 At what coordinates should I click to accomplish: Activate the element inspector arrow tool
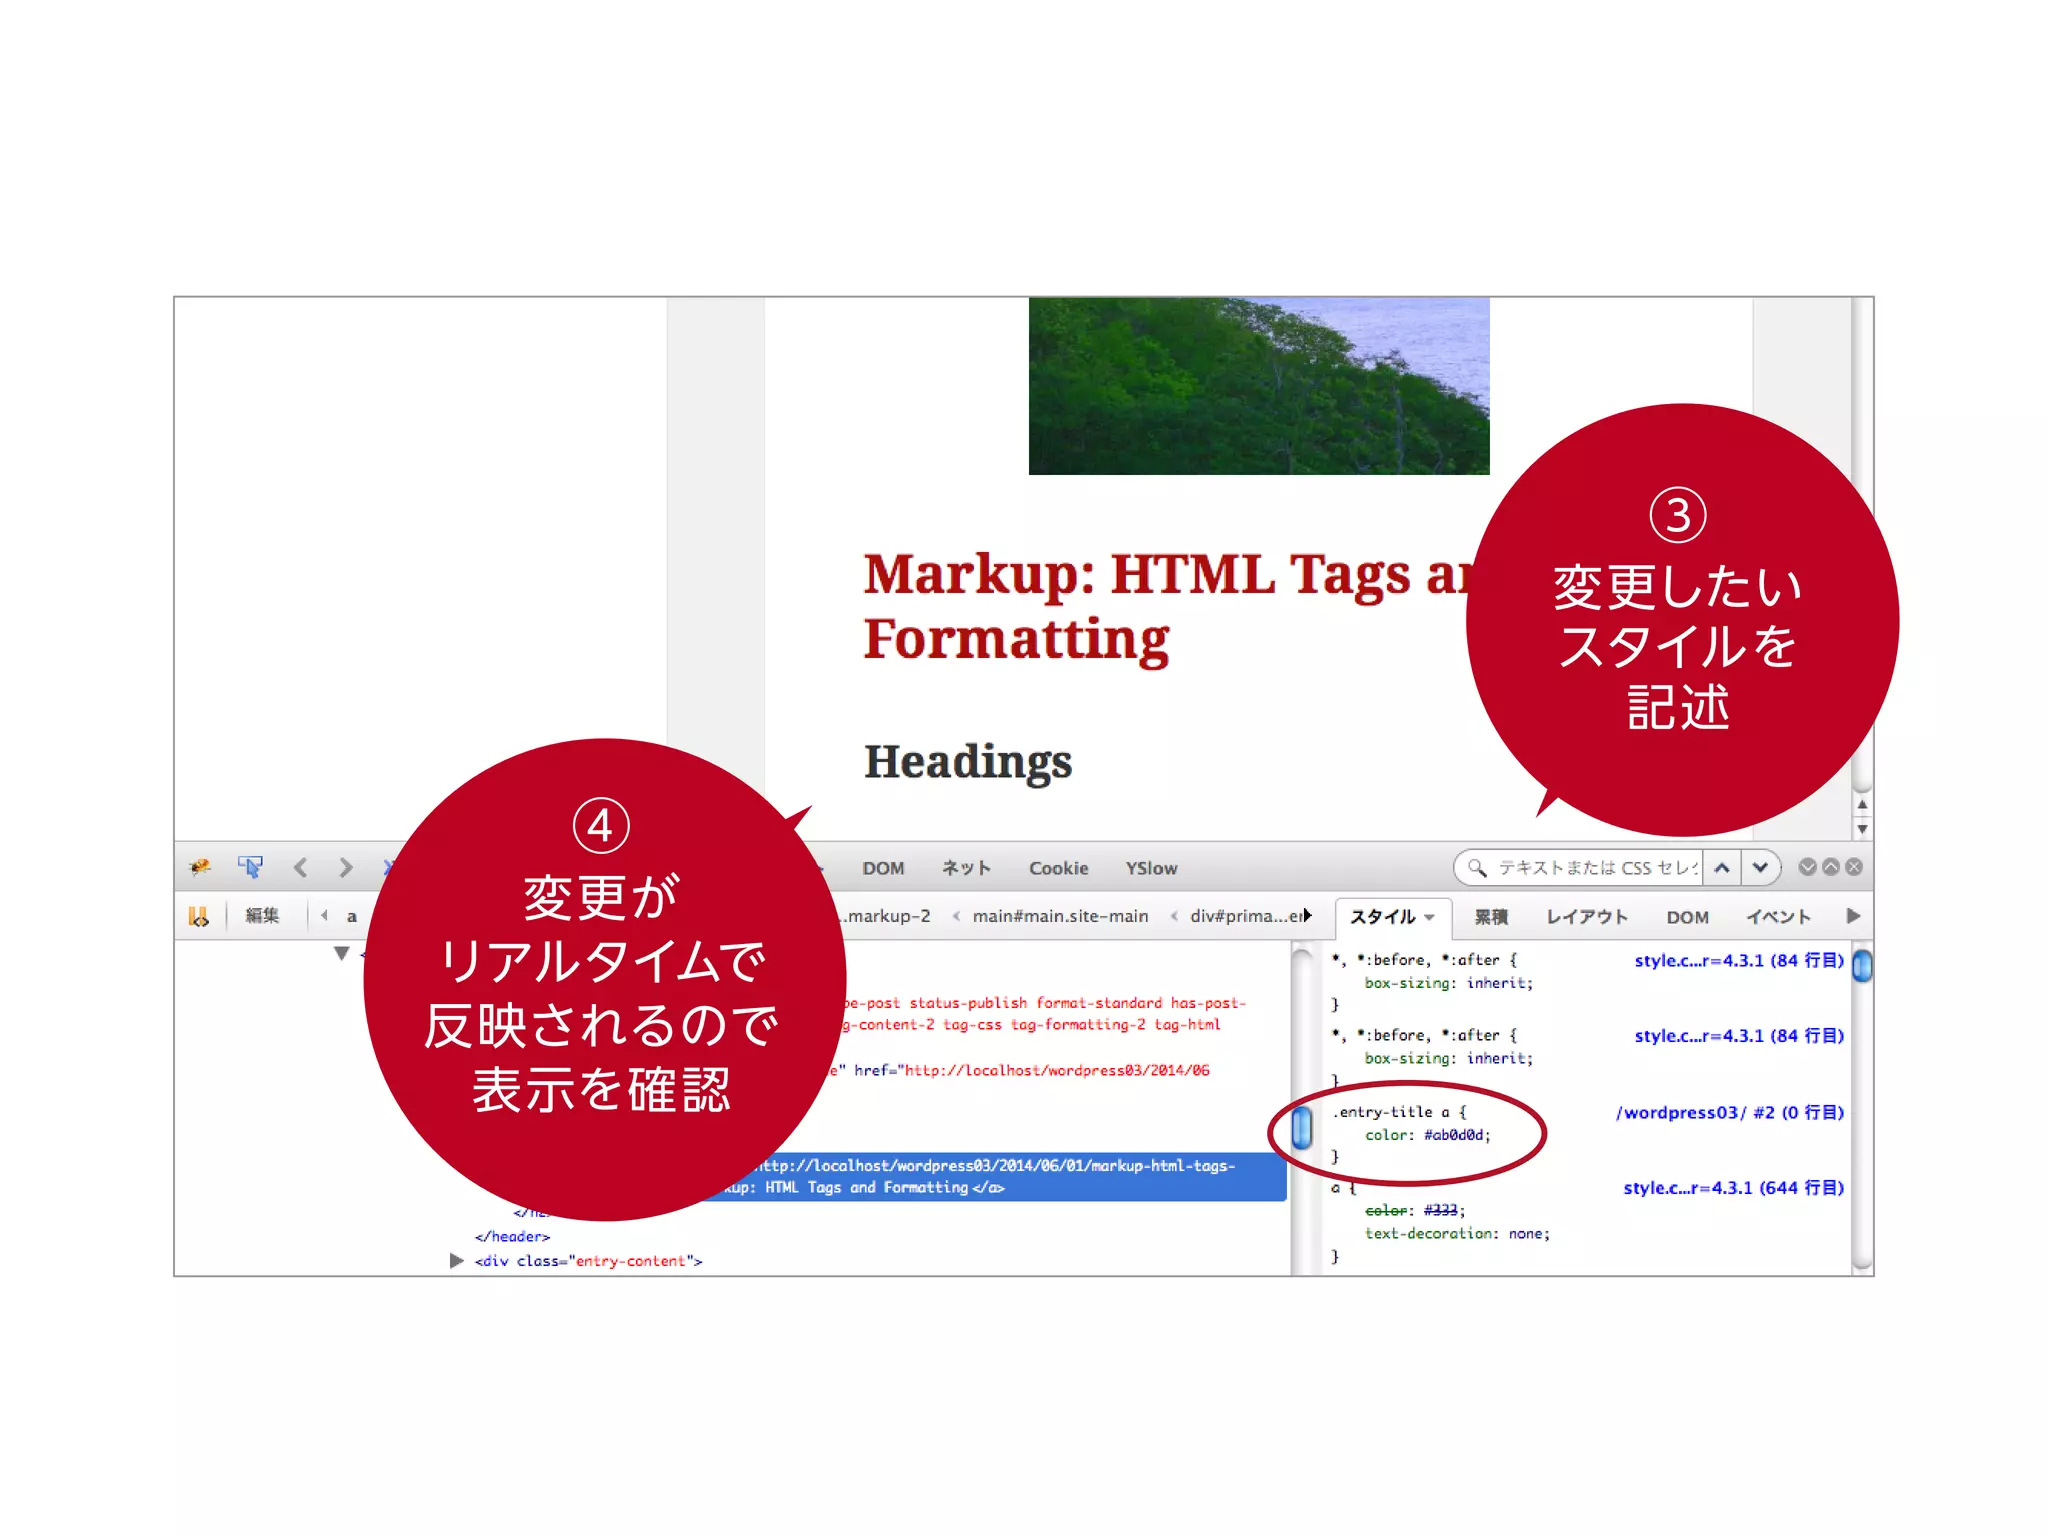click(x=250, y=867)
